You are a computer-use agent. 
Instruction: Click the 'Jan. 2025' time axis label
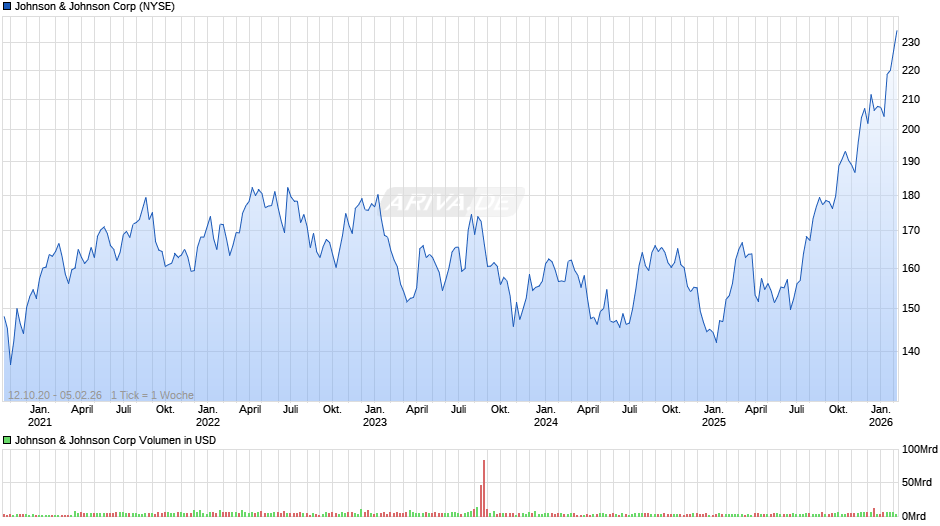(x=713, y=416)
